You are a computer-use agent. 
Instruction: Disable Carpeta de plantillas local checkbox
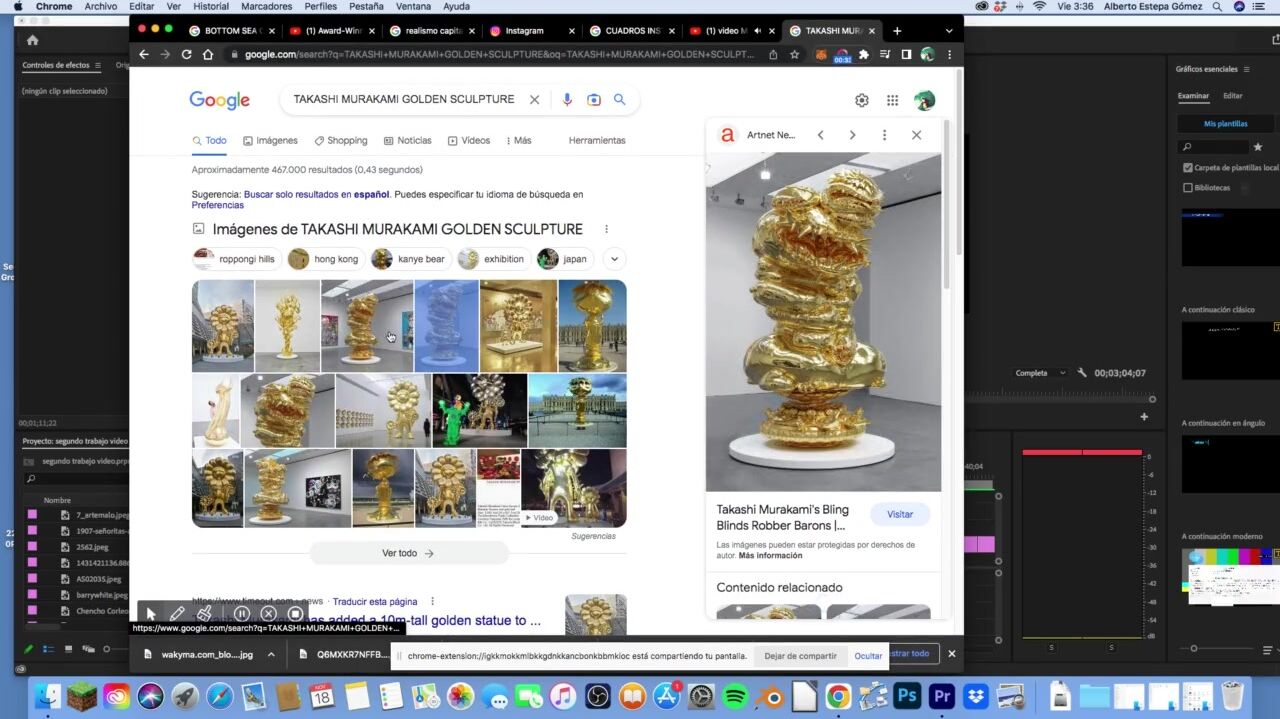click(1188, 168)
